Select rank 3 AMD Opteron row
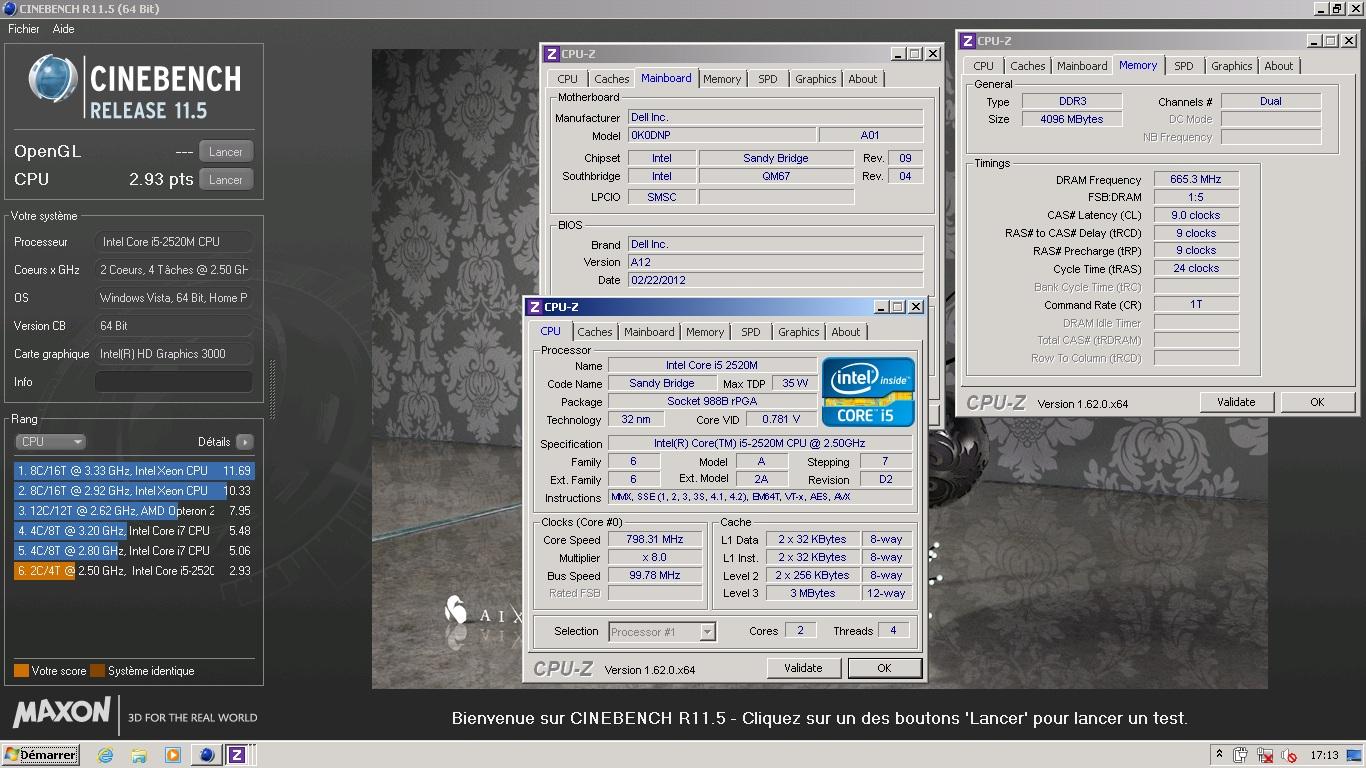 click(x=134, y=511)
